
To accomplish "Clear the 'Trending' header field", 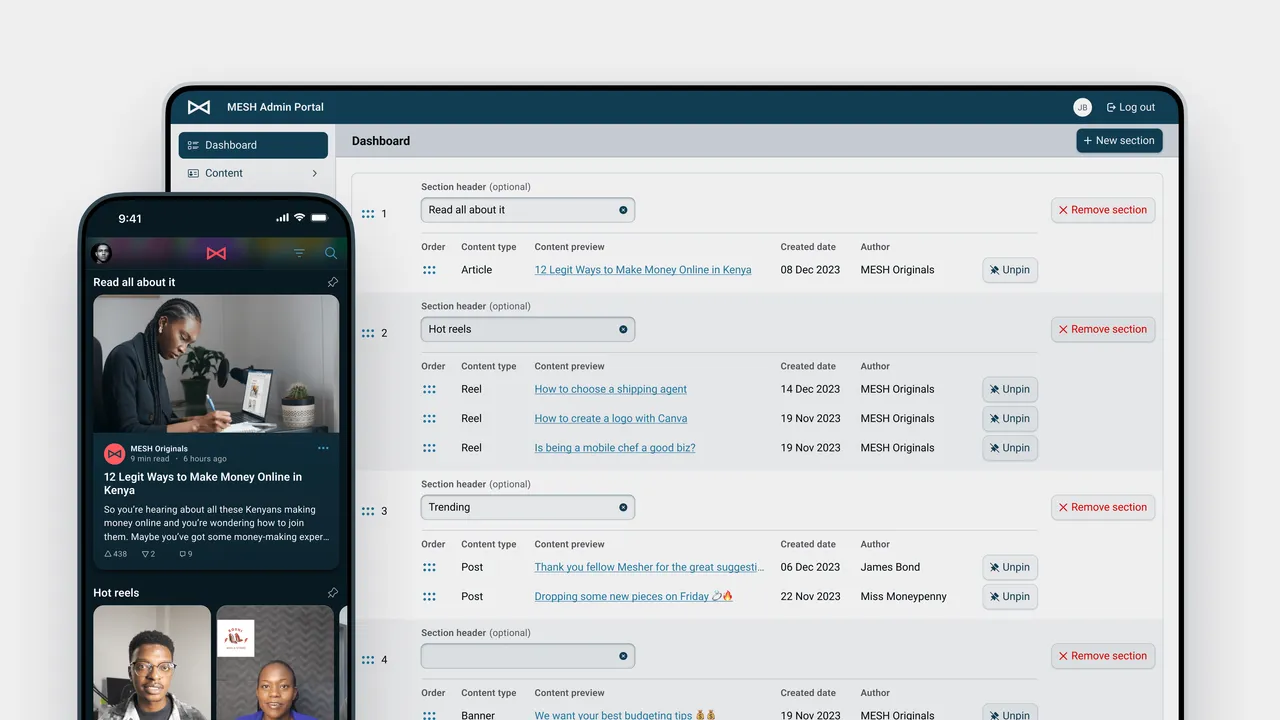I will click(x=623, y=507).
